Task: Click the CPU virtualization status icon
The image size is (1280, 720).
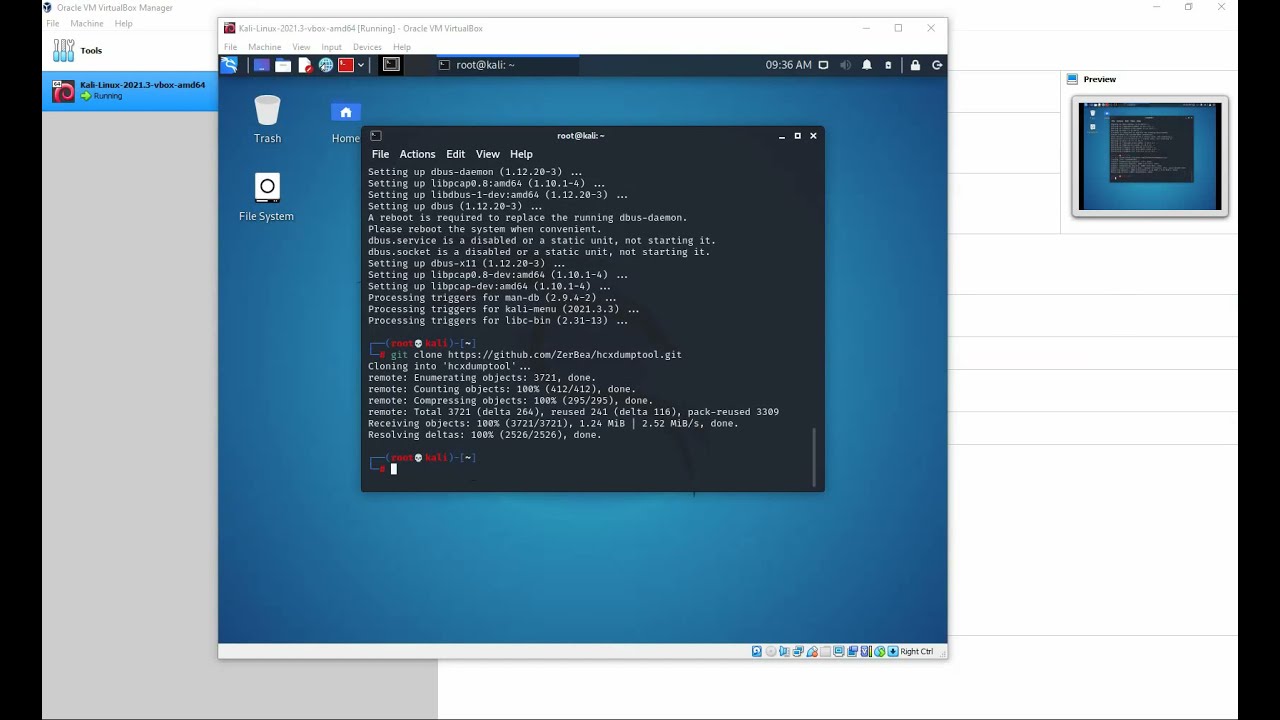Action: pos(866,651)
